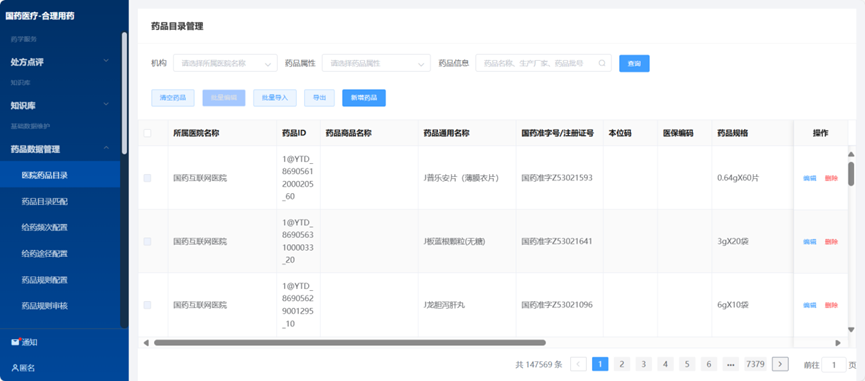Click 编辑 for J板蓝根颗粒 row
Viewport: 865px width, 381px height.
coord(809,242)
